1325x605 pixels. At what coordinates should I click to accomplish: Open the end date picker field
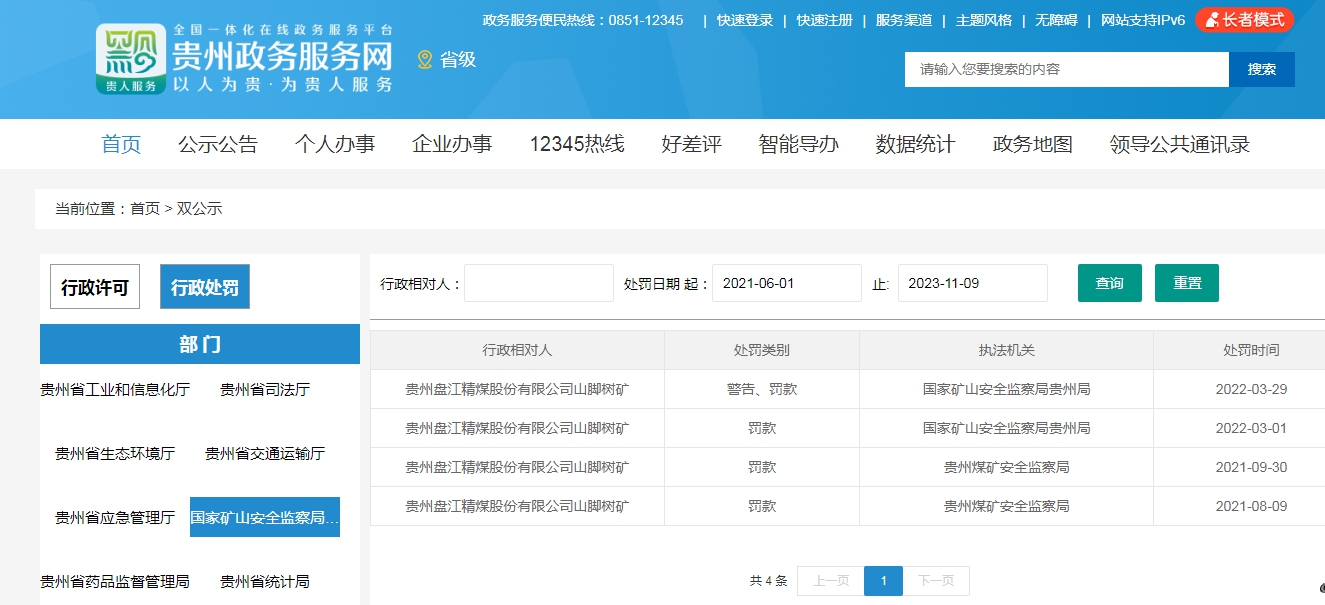972,283
